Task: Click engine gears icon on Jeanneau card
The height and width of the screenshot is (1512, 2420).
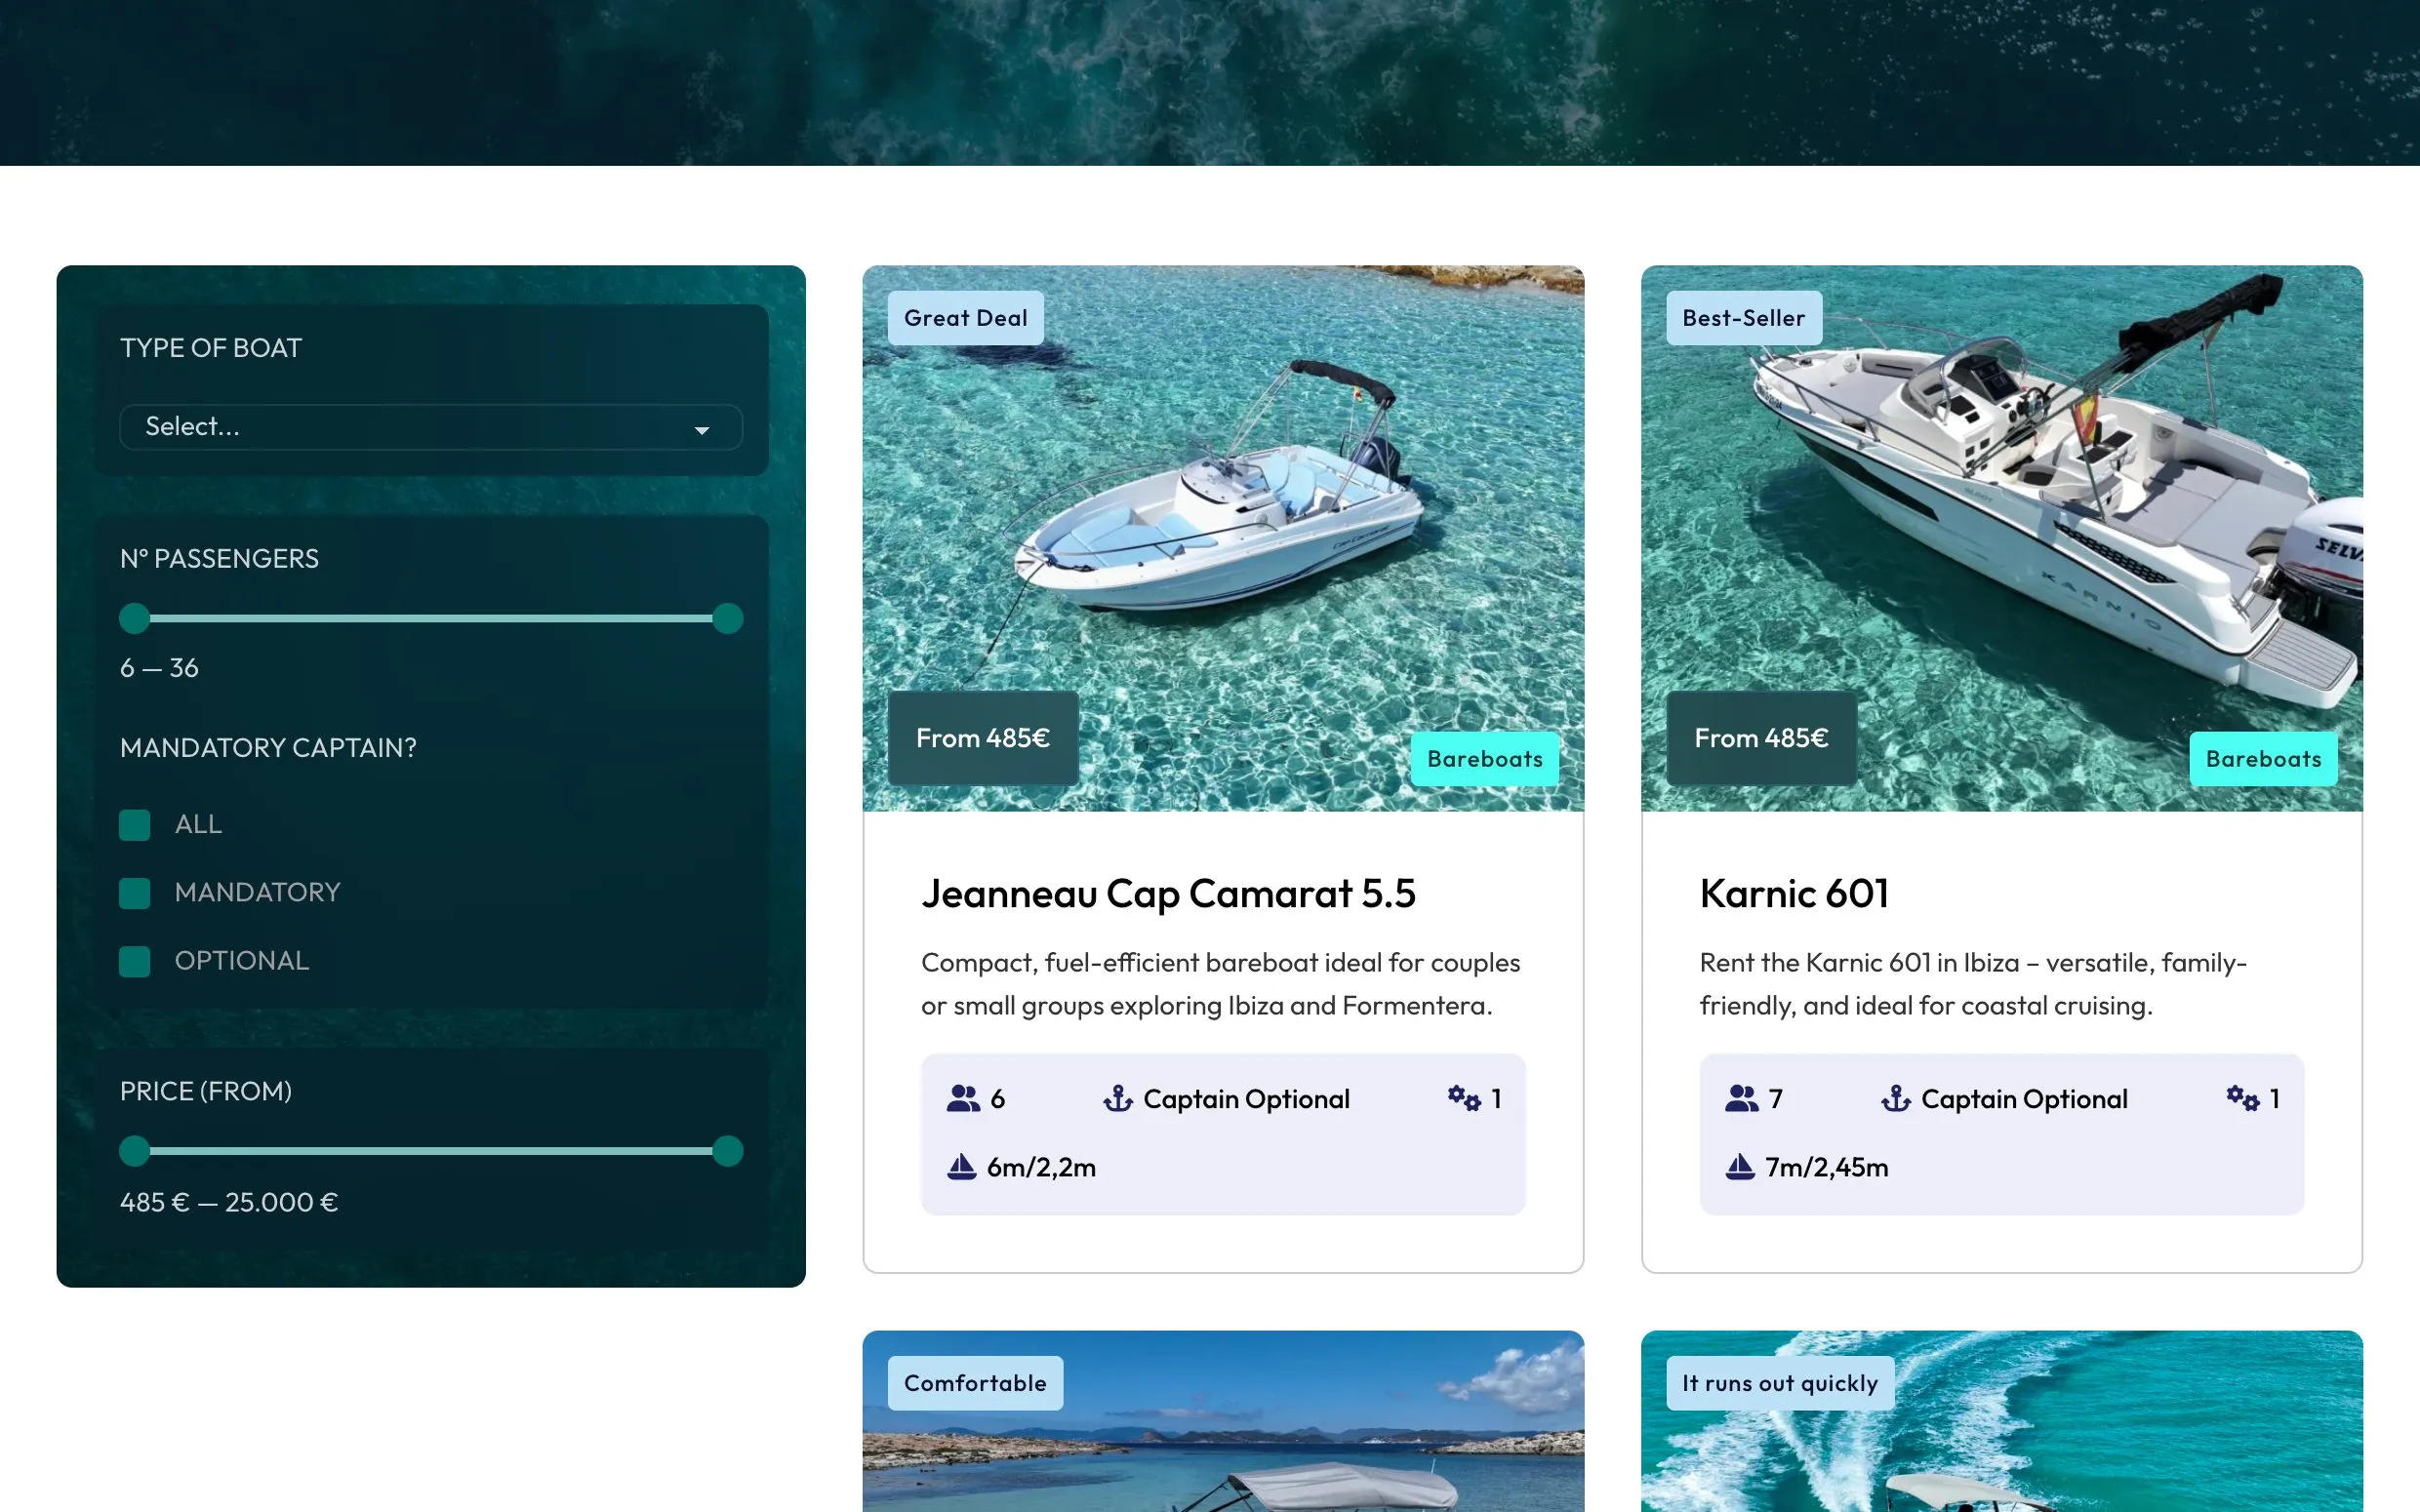Action: [1464, 1098]
